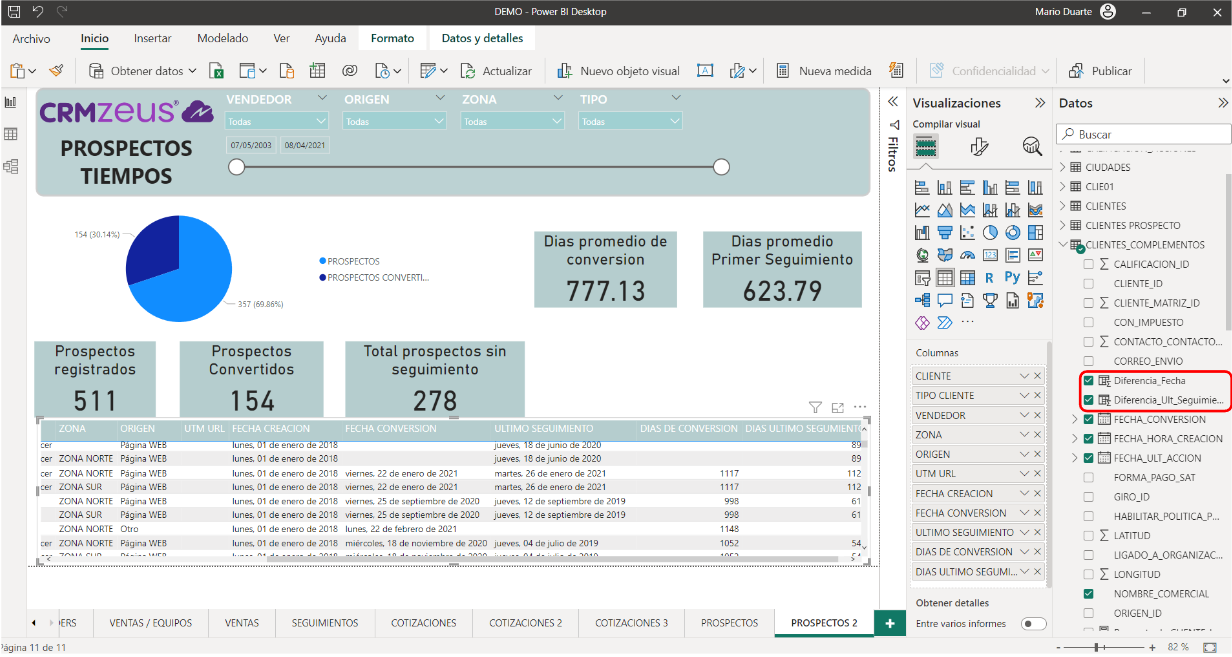Switch to Data table view in sidebar
Viewport: 1232px width, 657px height.
[x=11, y=134]
